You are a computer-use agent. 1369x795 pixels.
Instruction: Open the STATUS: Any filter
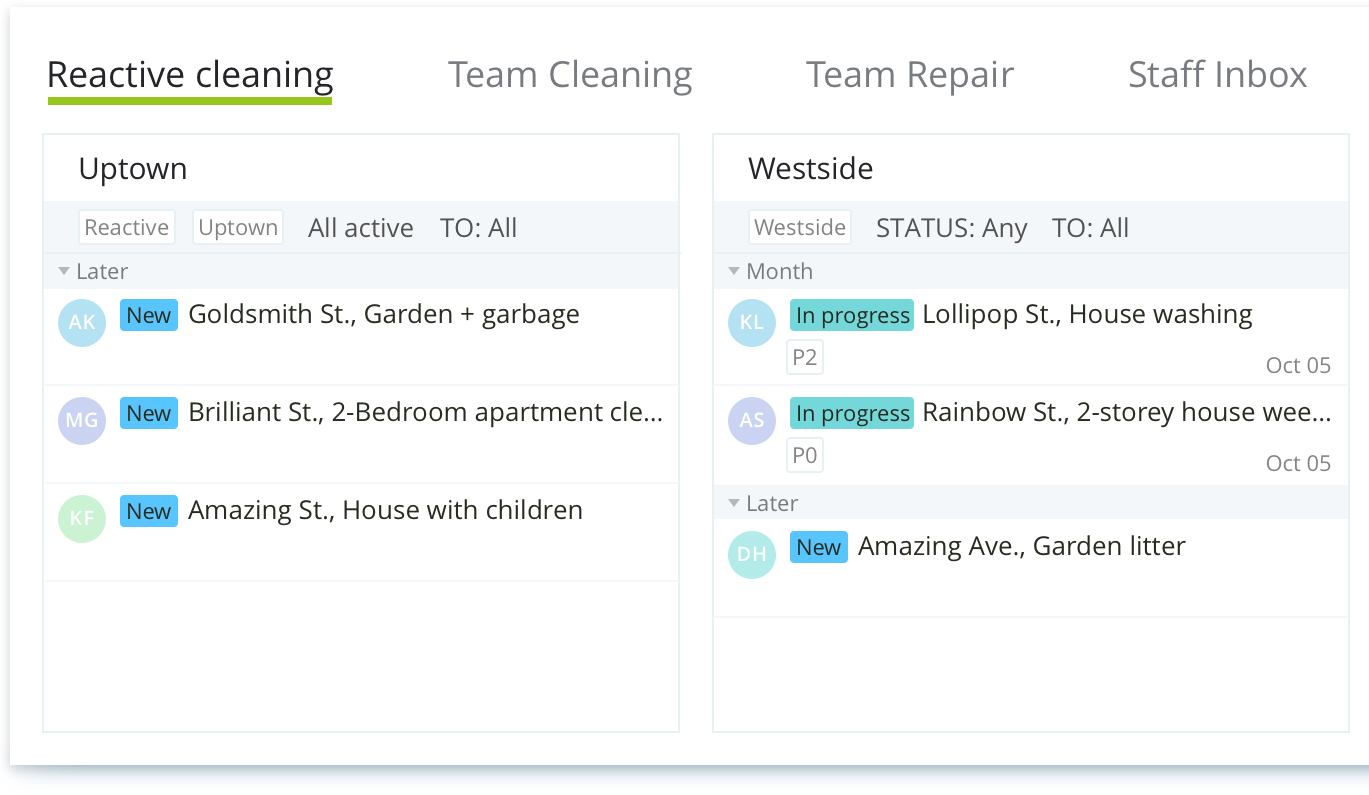(x=951, y=228)
